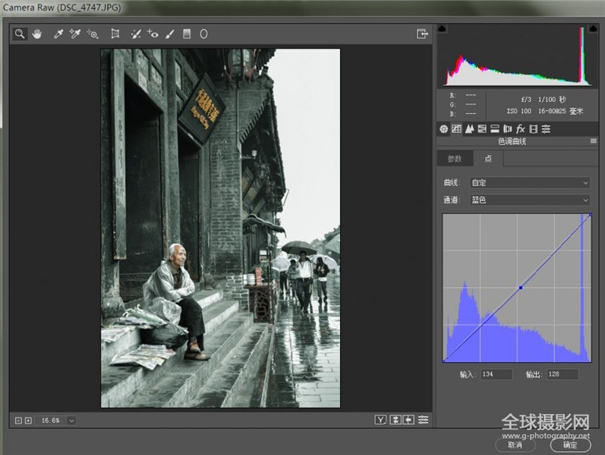Click the 输入 field showing 134
This screenshot has height=455, width=605.
[496, 374]
